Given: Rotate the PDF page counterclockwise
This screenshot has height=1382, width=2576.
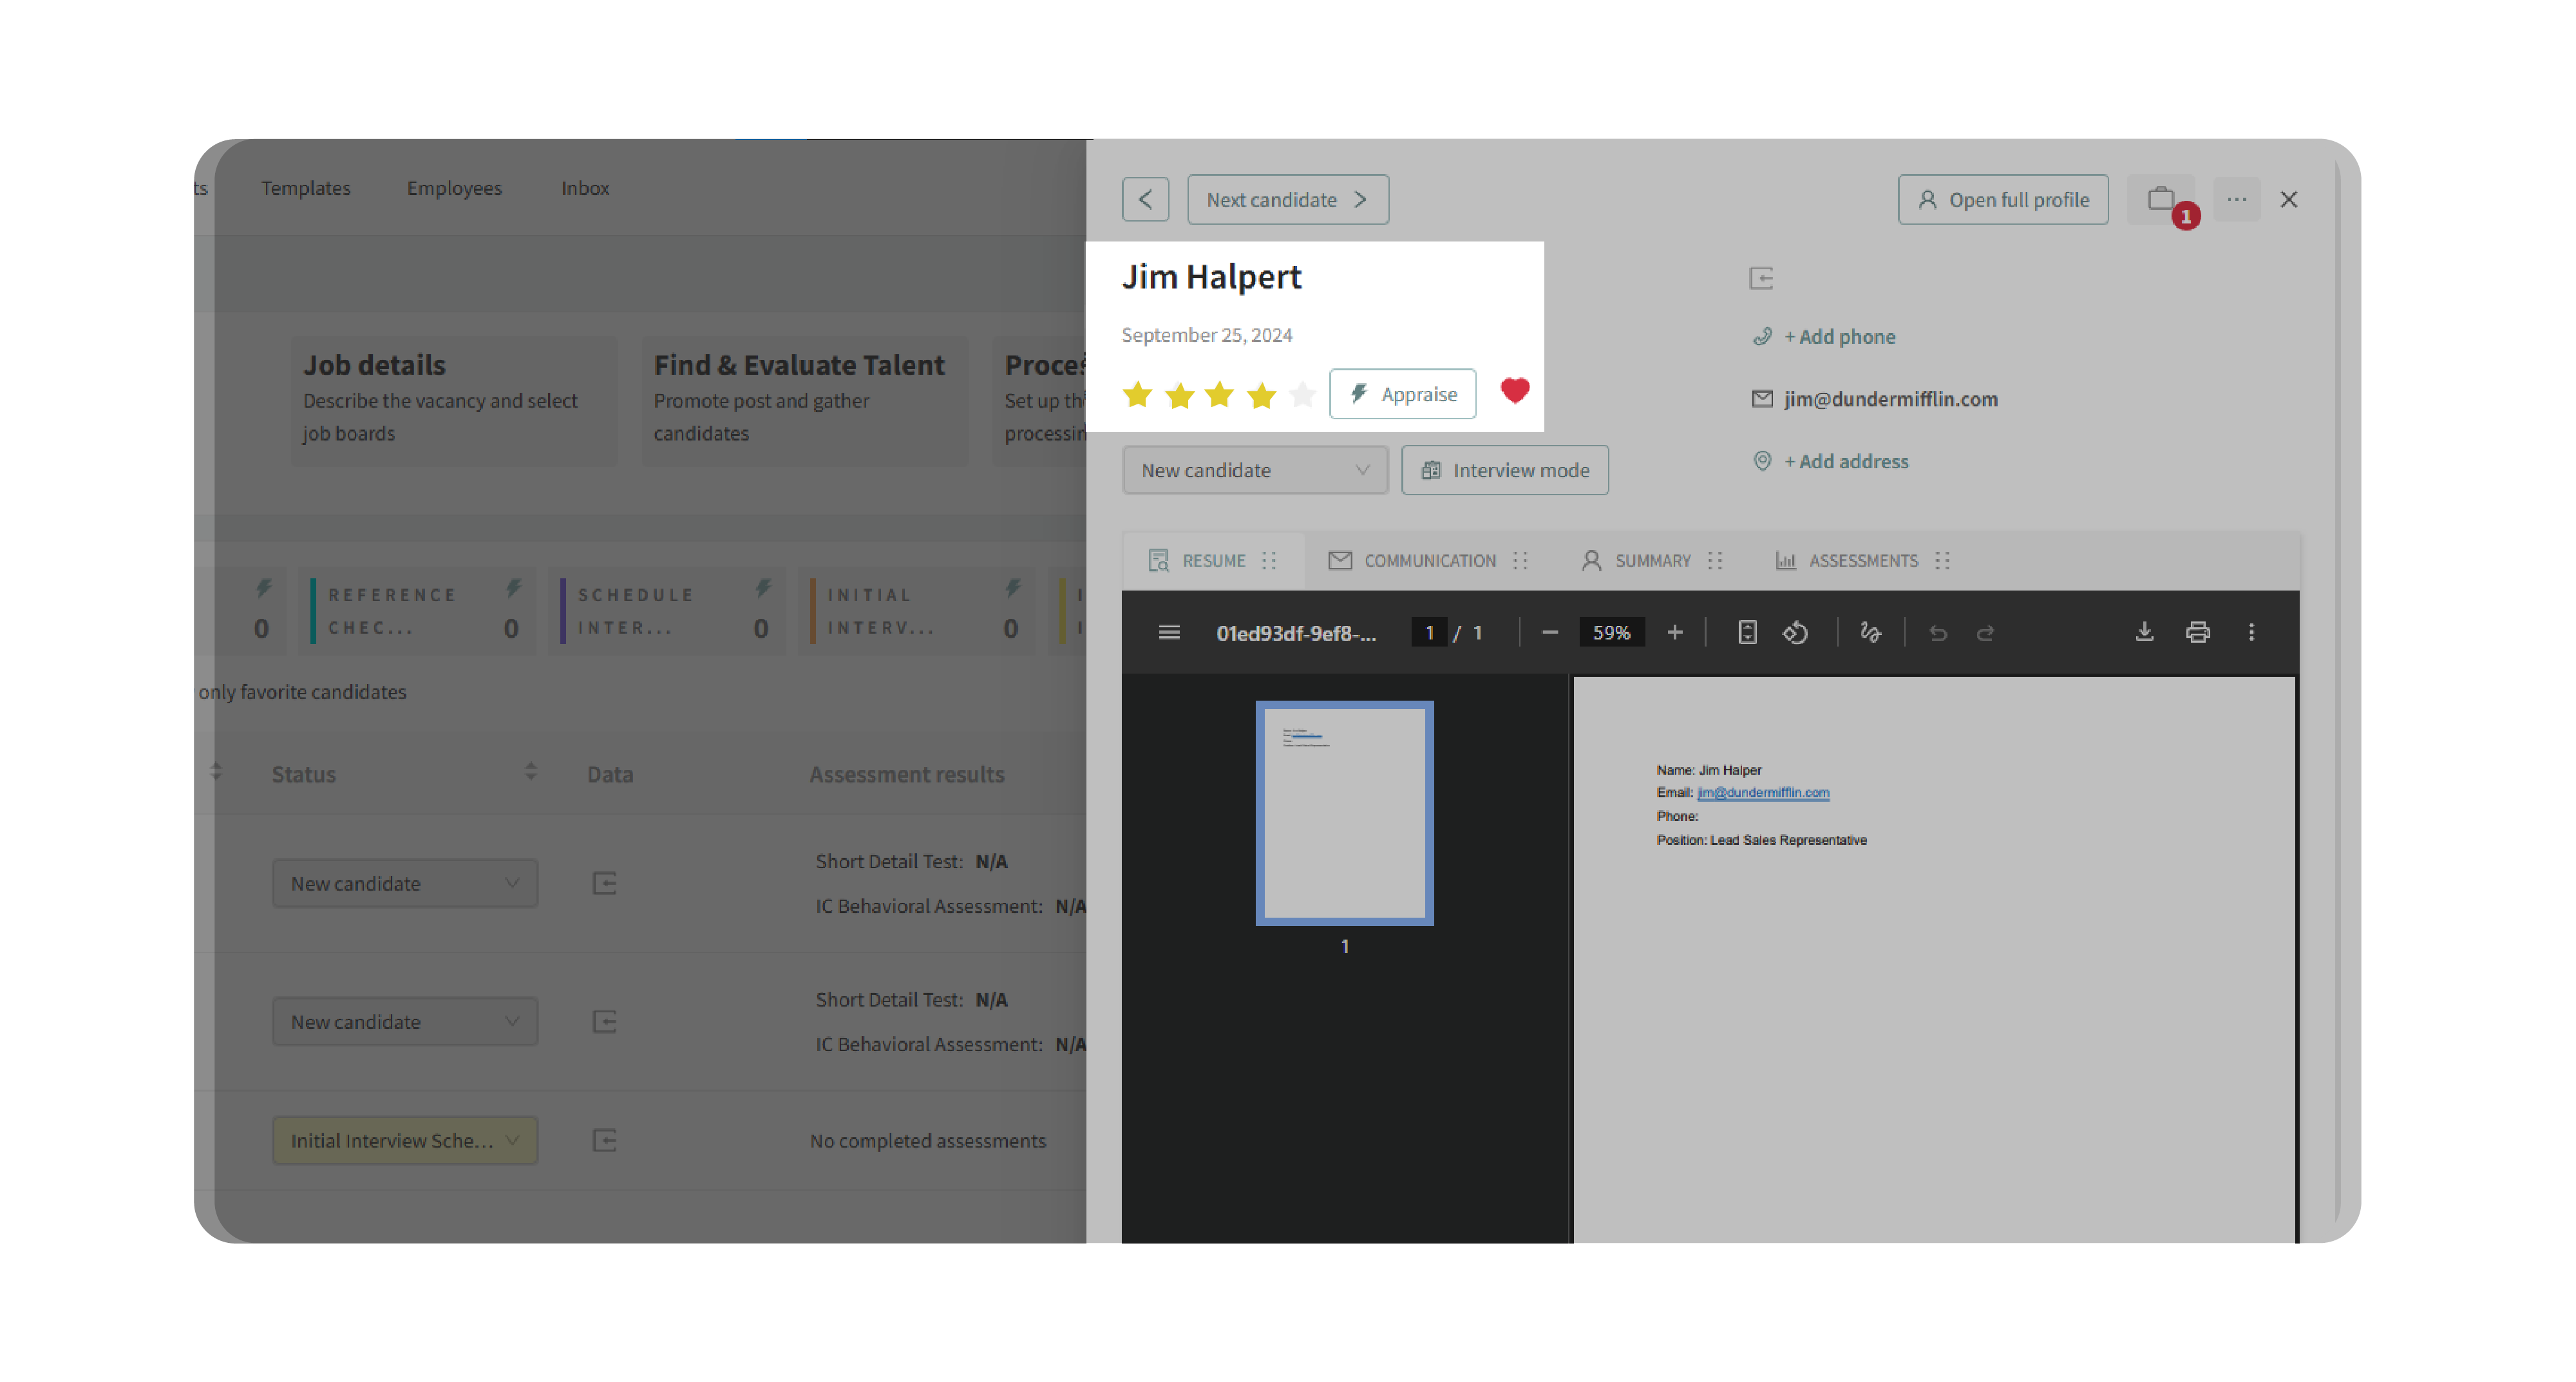Looking at the screenshot, I should pyautogui.click(x=1795, y=632).
